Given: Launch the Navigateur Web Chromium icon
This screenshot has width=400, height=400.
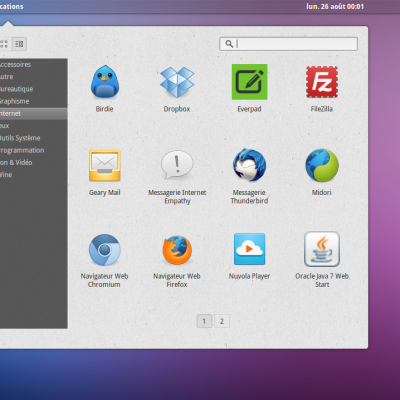Looking at the screenshot, I should click(x=105, y=250).
